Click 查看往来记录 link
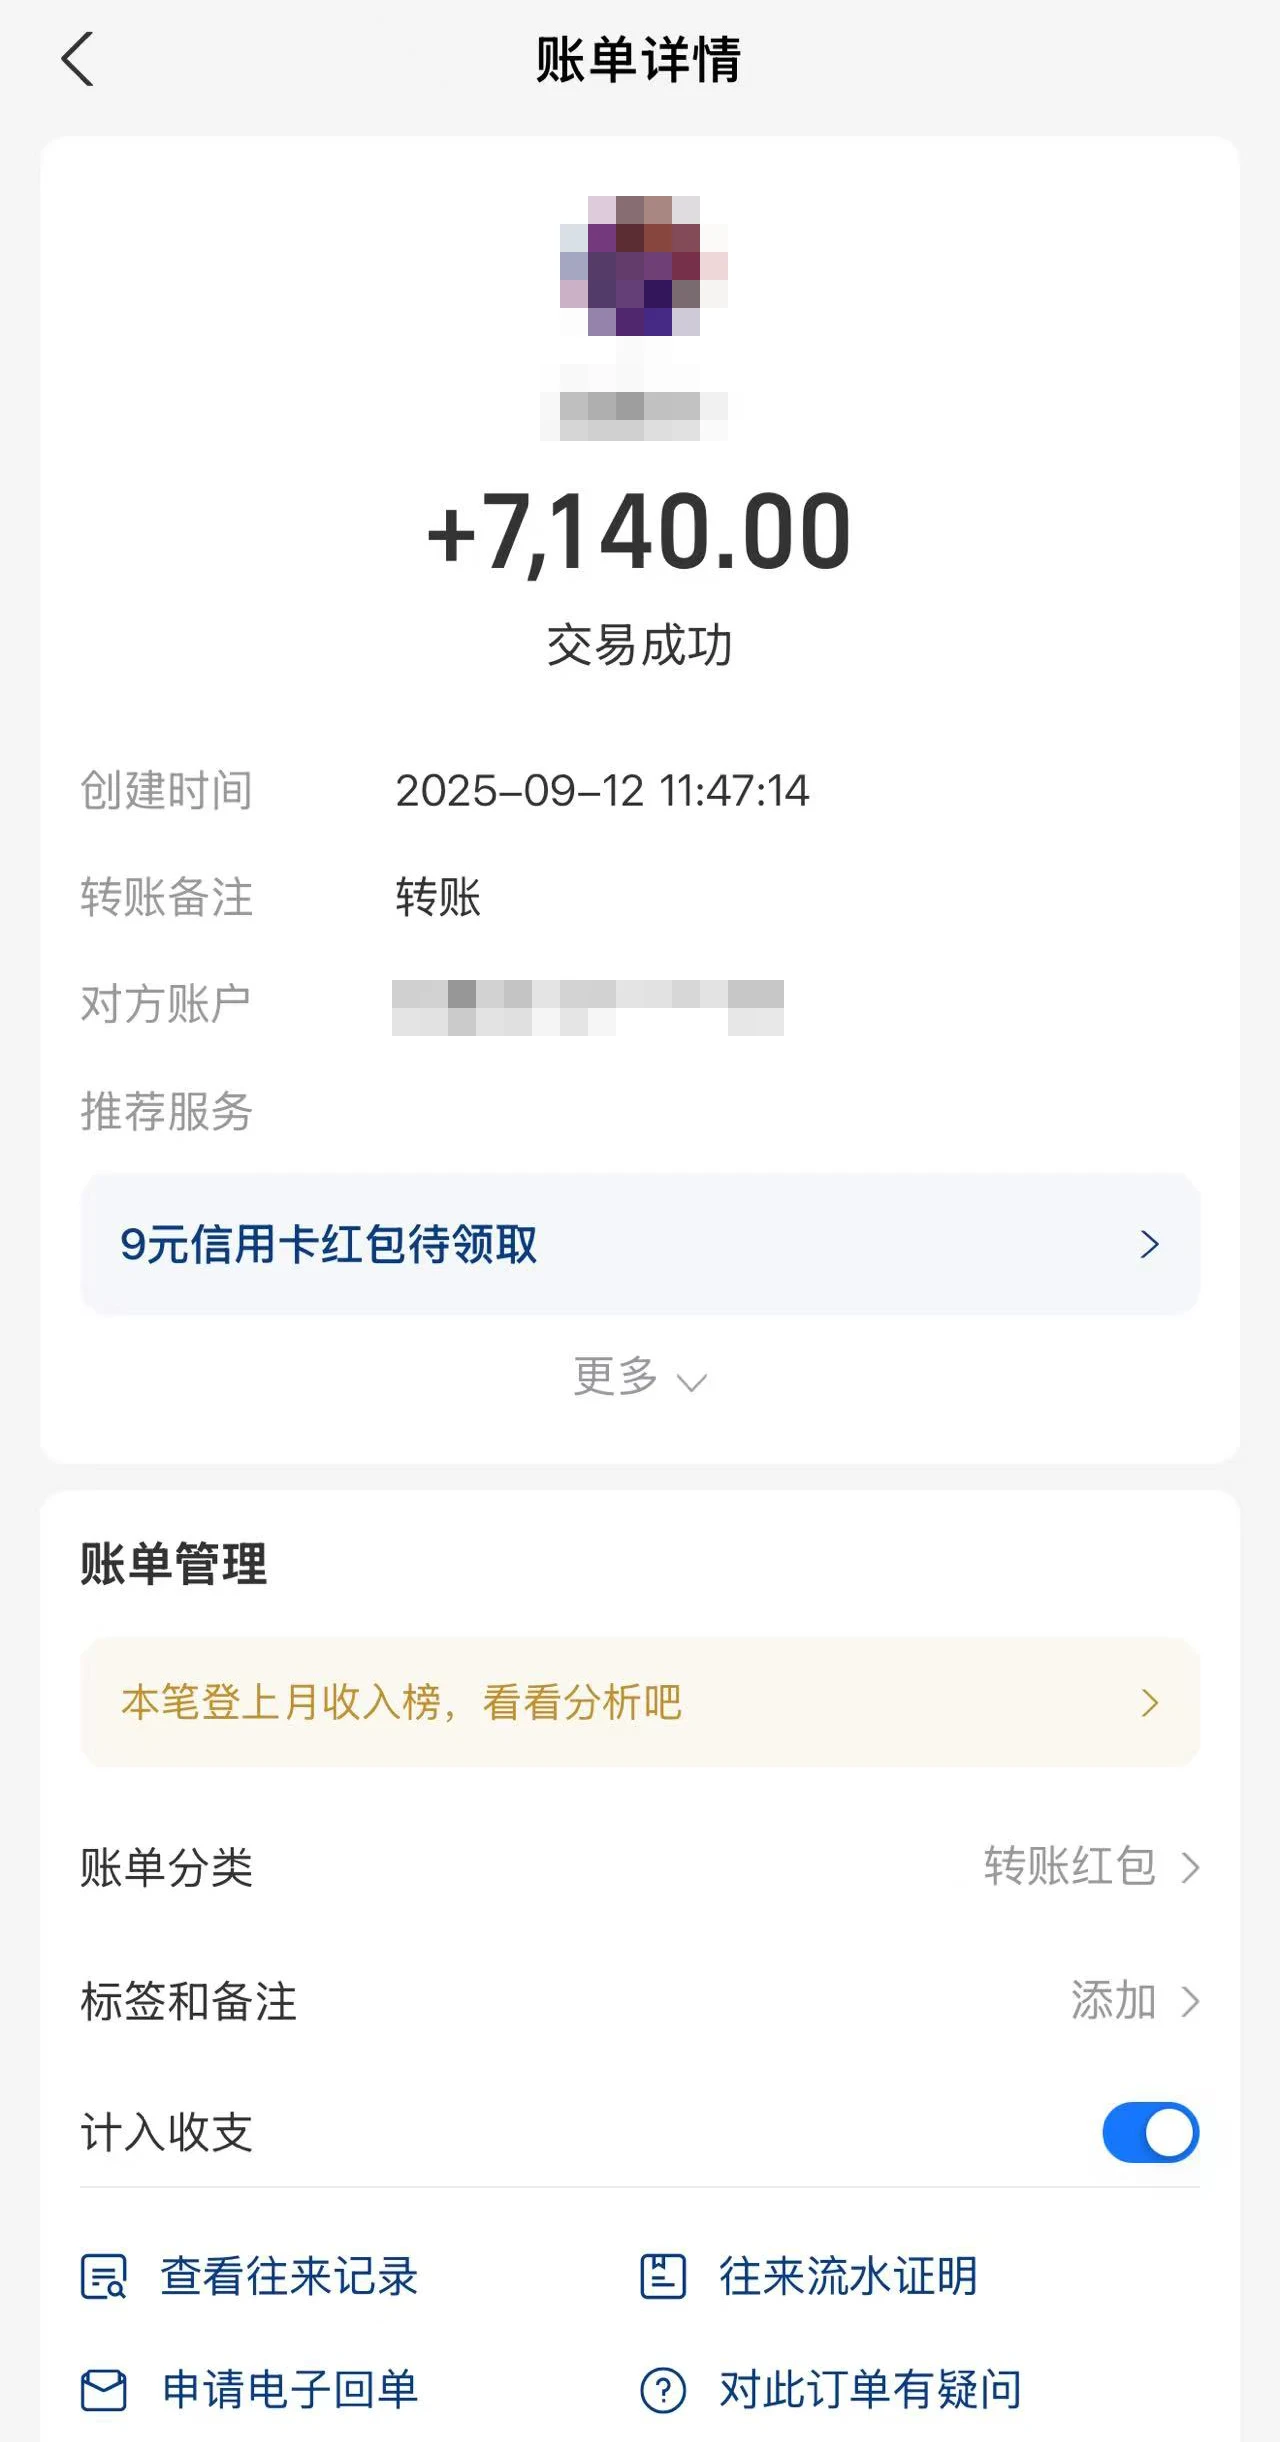Screen dimensions: 1280x2442 click(289, 2277)
